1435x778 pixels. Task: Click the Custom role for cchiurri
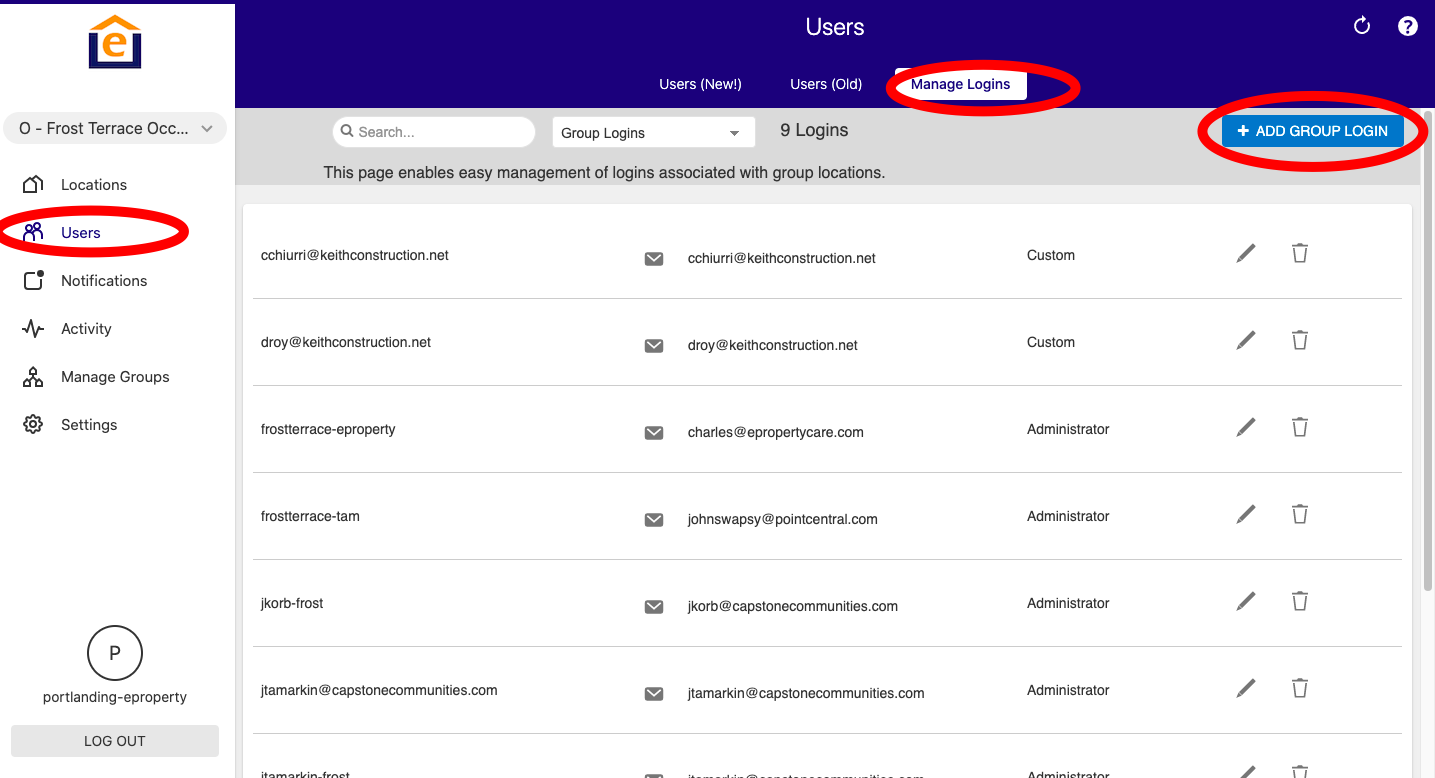pos(1051,255)
